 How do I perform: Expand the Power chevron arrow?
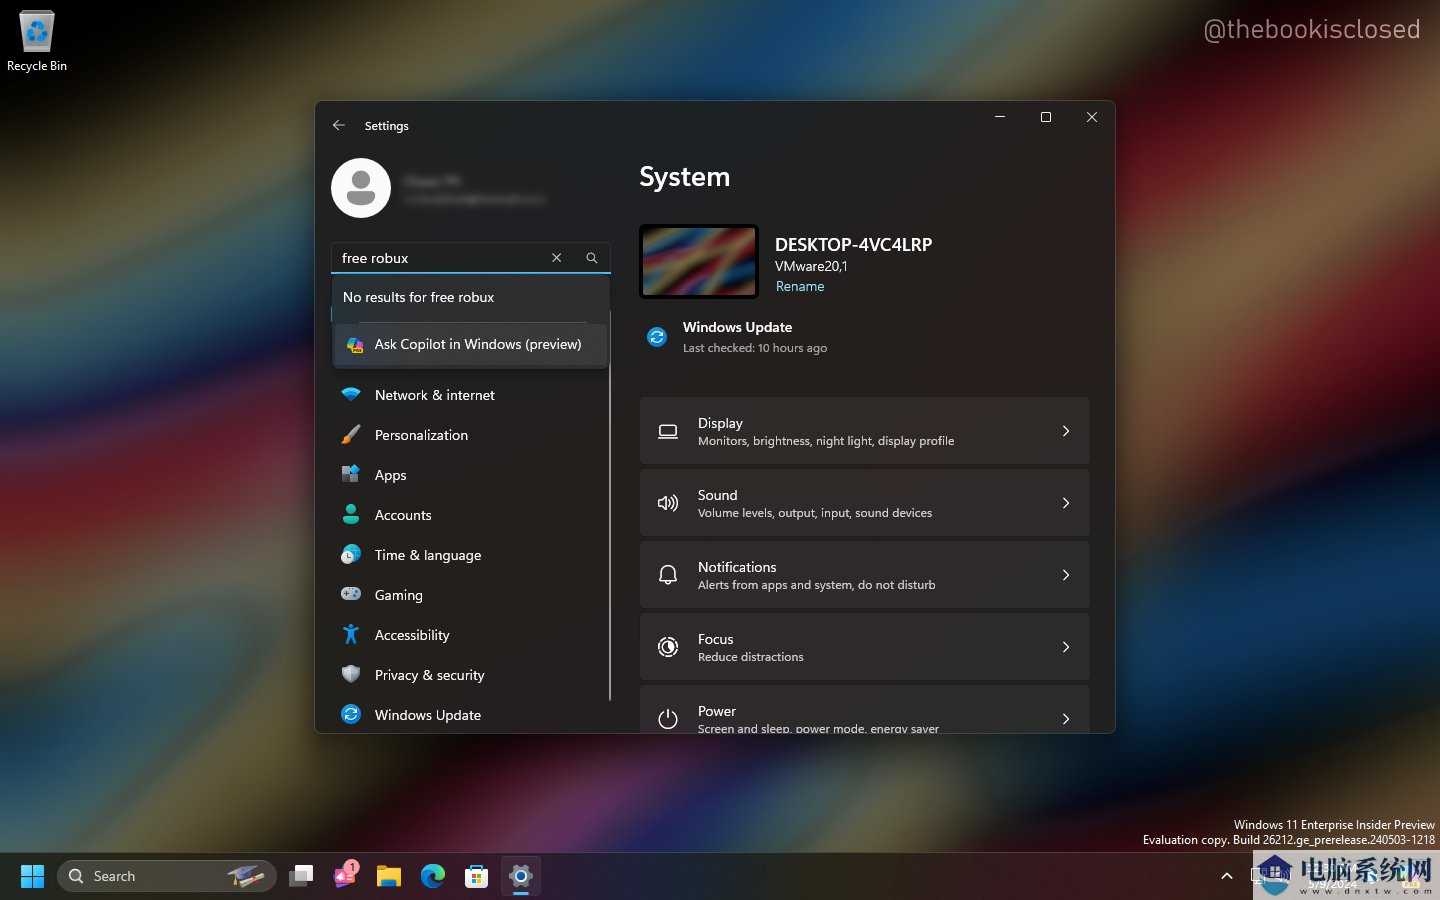coord(1066,719)
